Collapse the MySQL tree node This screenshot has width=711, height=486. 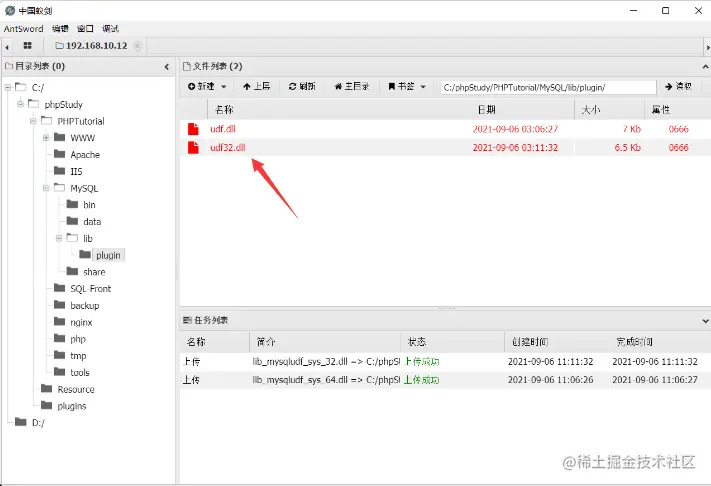46,188
